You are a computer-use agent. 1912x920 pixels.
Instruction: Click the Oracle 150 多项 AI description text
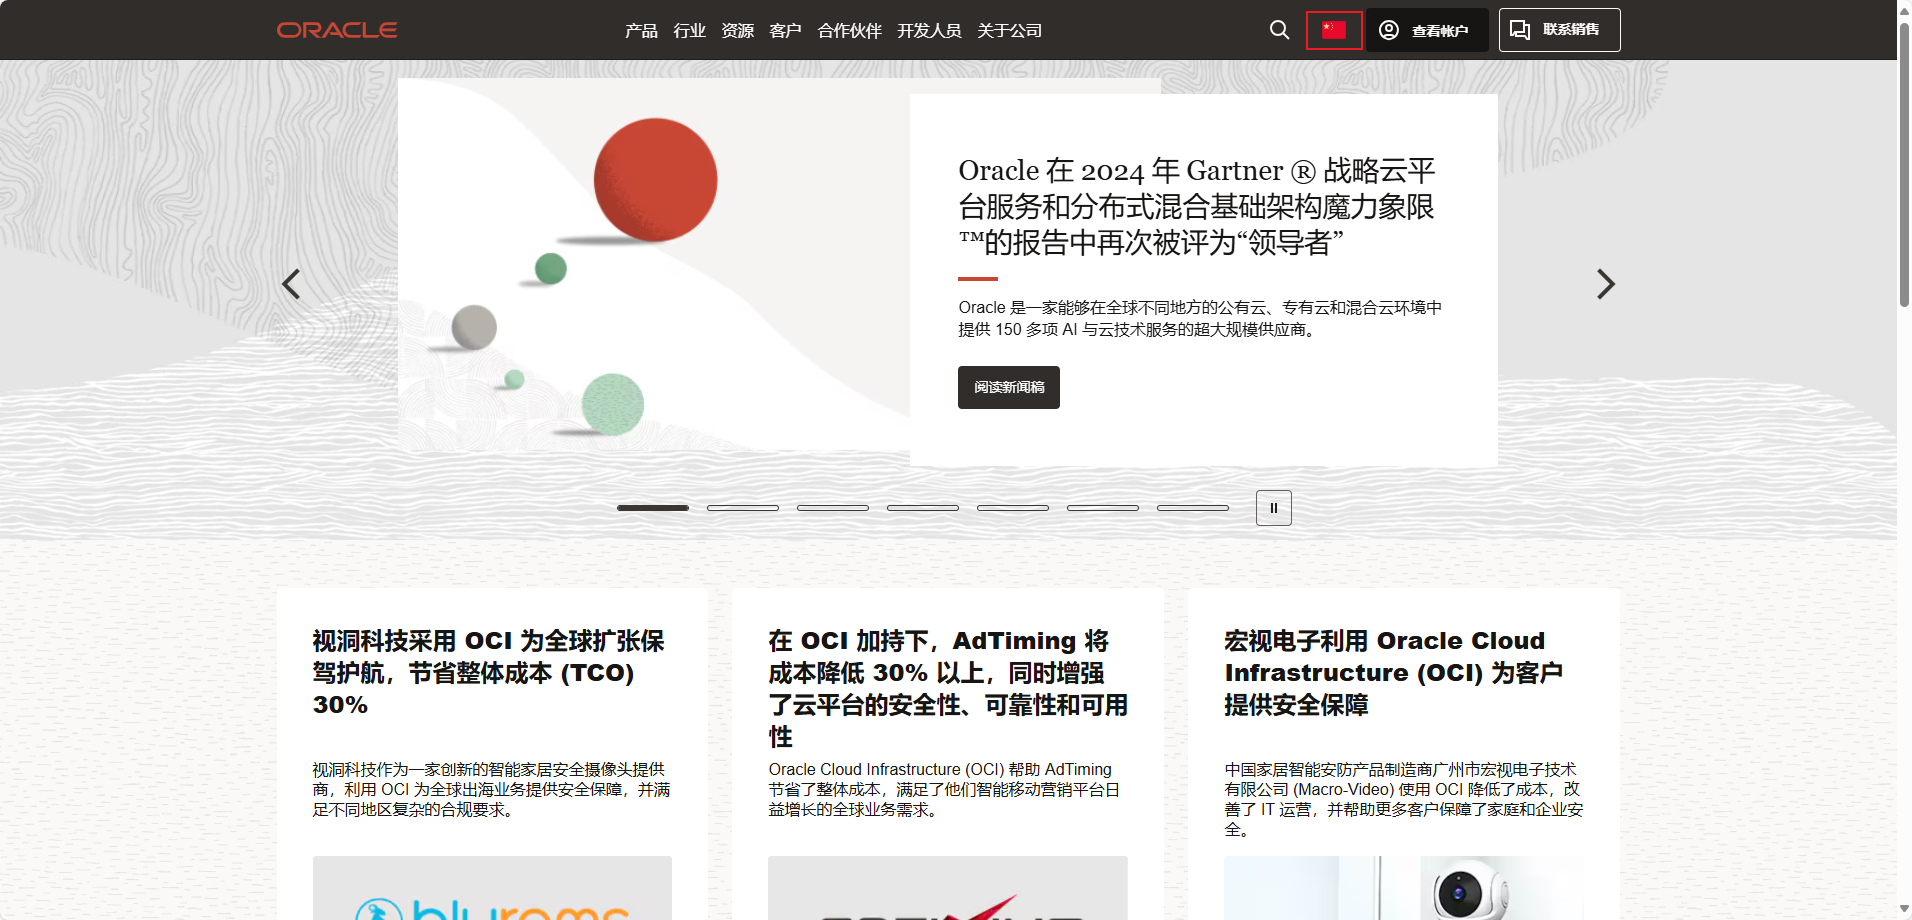[1200, 318]
